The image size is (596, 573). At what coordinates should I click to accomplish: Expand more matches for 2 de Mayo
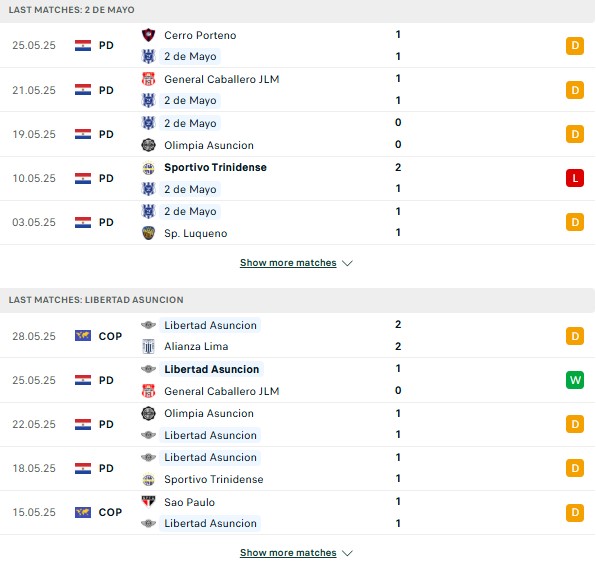coord(288,263)
